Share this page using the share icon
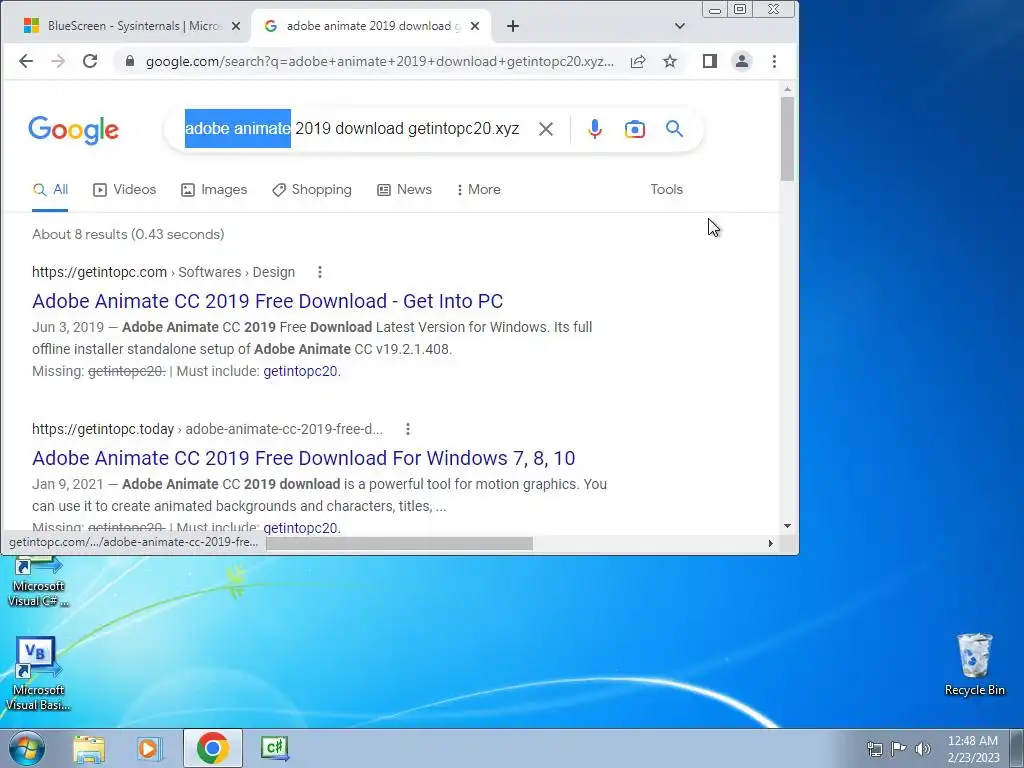Viewport: 1024px width, 768px height. pos(638,61)
